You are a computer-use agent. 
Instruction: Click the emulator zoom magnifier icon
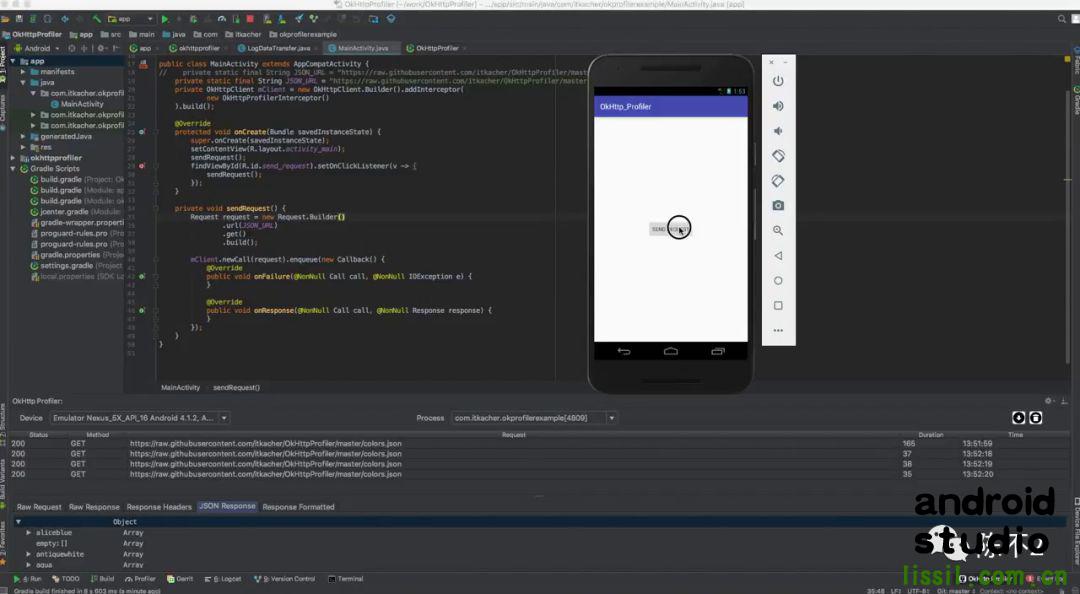[778, 231]
